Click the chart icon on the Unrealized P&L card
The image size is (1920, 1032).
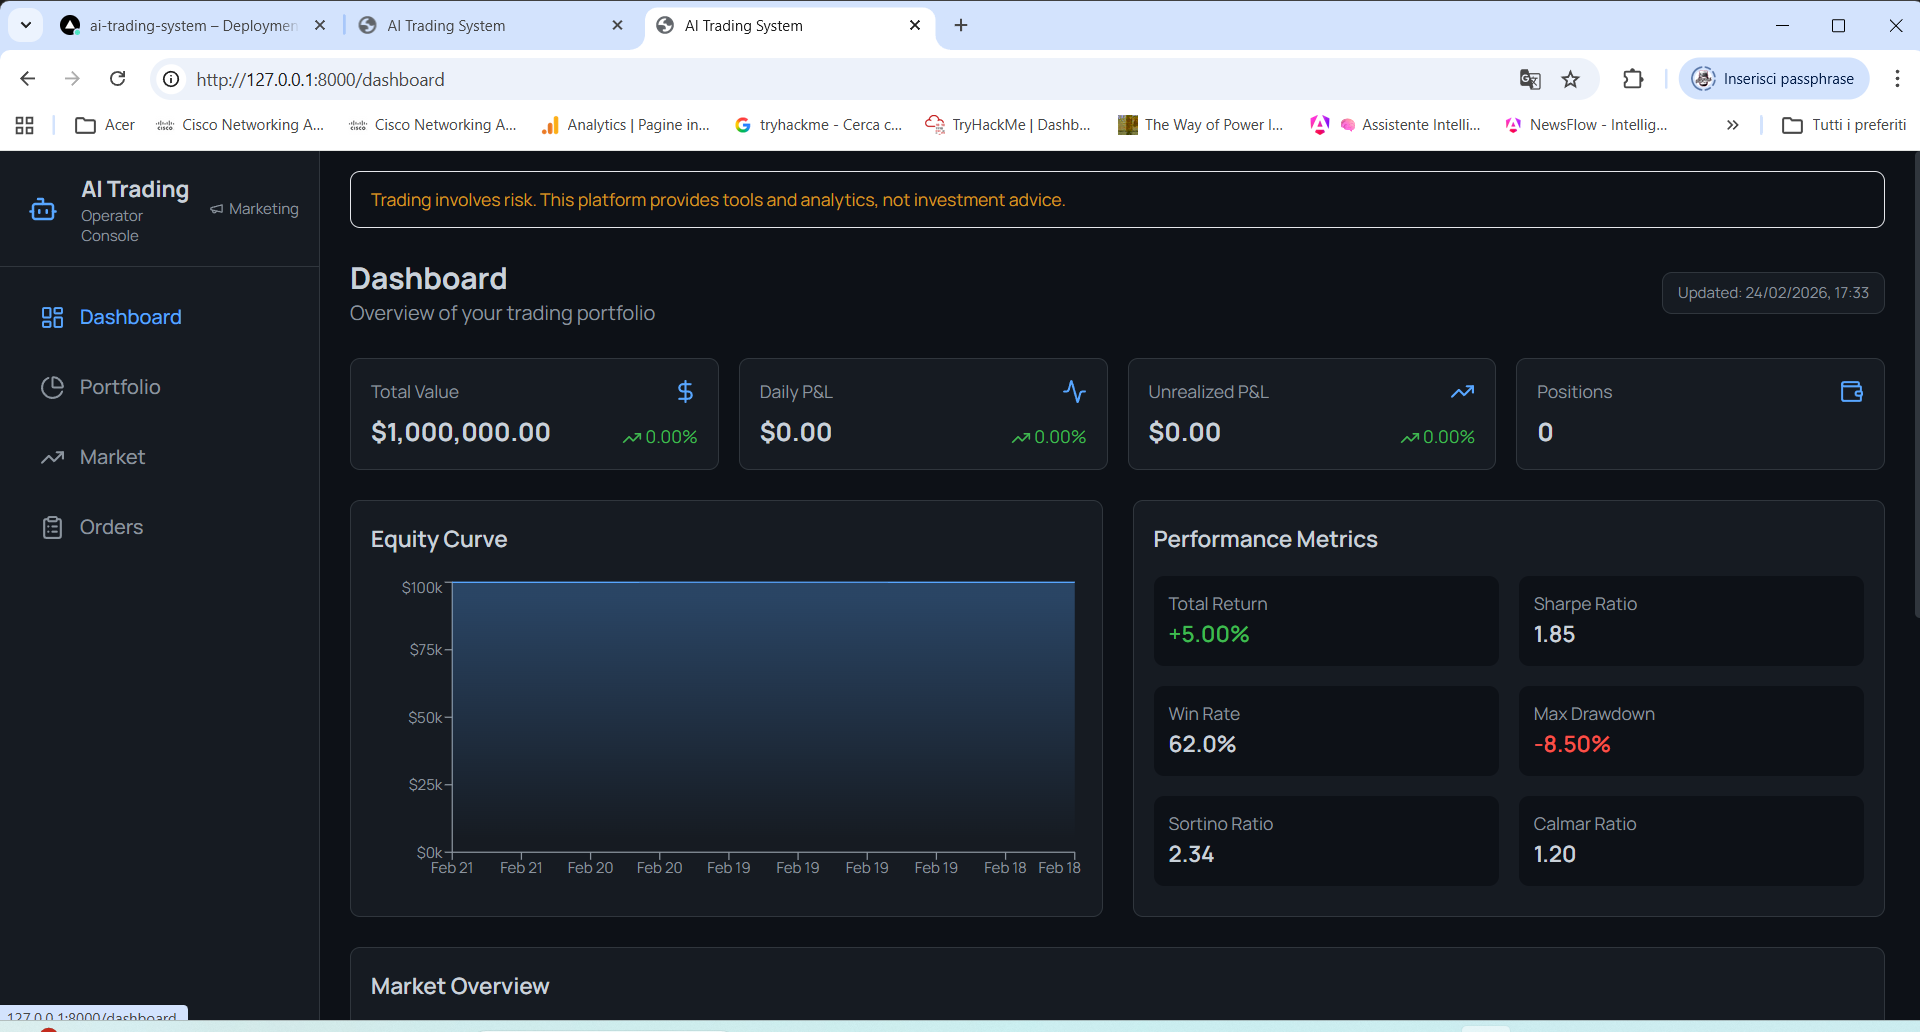point(1462,391)
